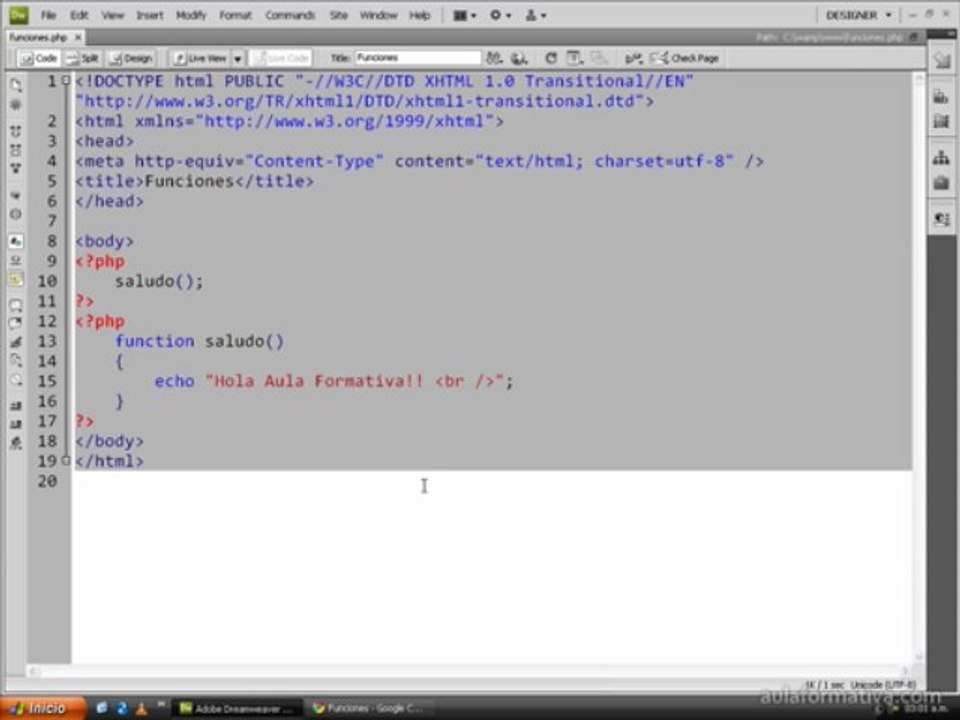Switch to Design view
This screenshot has width=960, height=720.
pyautogui.click(x=131, y=58)
